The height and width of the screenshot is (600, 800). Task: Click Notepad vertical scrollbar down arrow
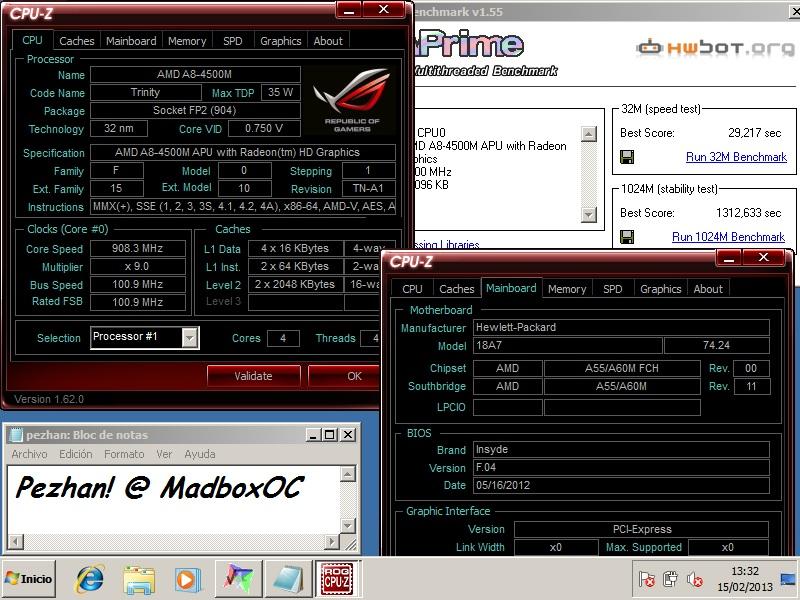coord(347,526)
